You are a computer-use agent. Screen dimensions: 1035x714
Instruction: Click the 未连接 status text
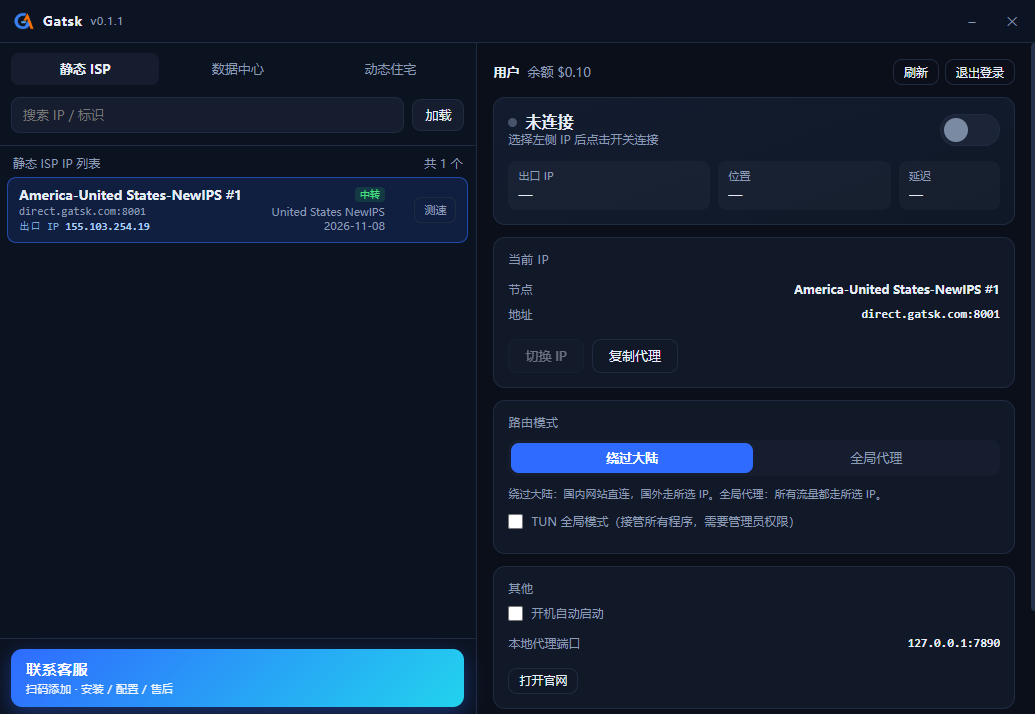[549, 122]
